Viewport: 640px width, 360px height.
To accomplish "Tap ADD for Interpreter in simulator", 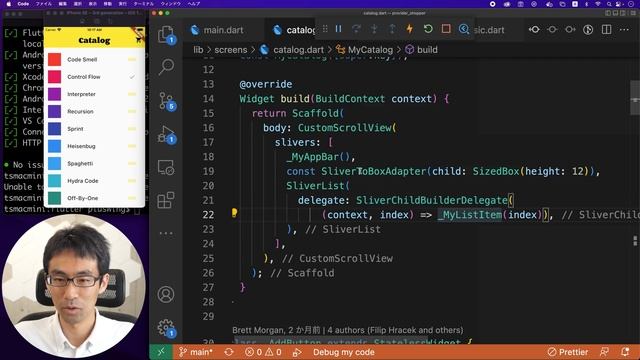I will click(x=132, y=94).
